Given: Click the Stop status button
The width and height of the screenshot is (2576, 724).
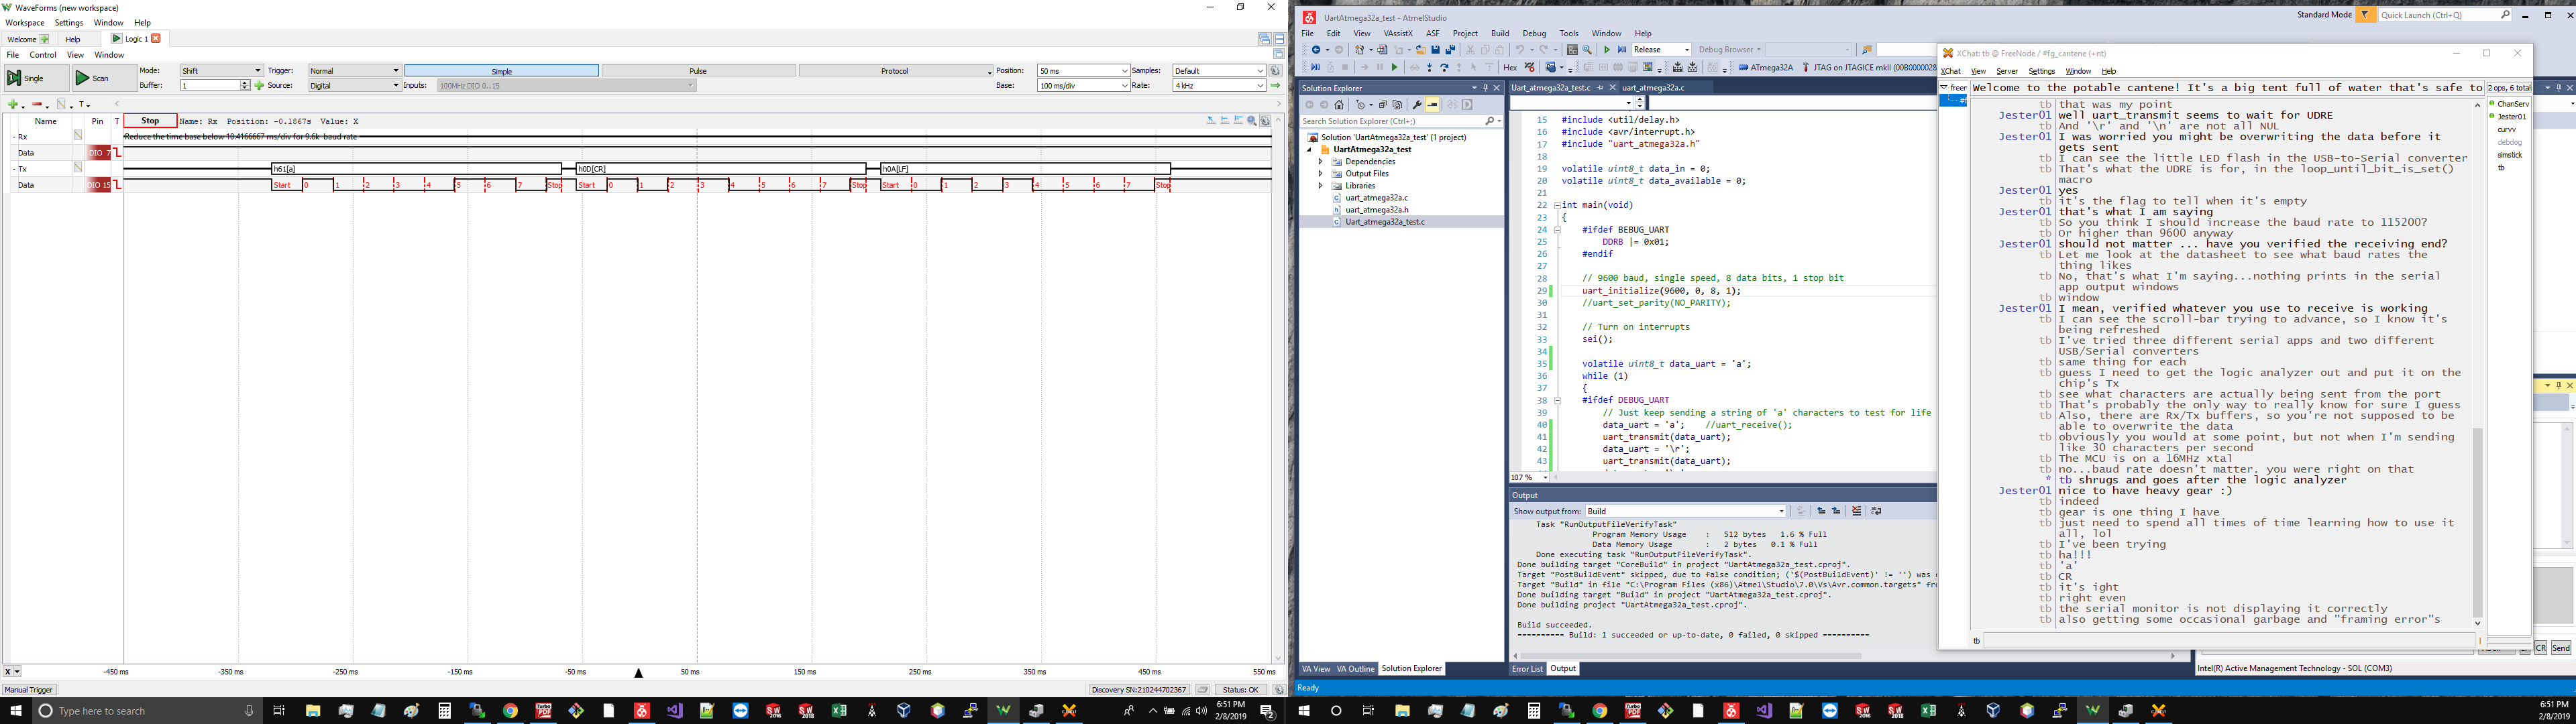Looking at the screenshot, I should point(150,121).
